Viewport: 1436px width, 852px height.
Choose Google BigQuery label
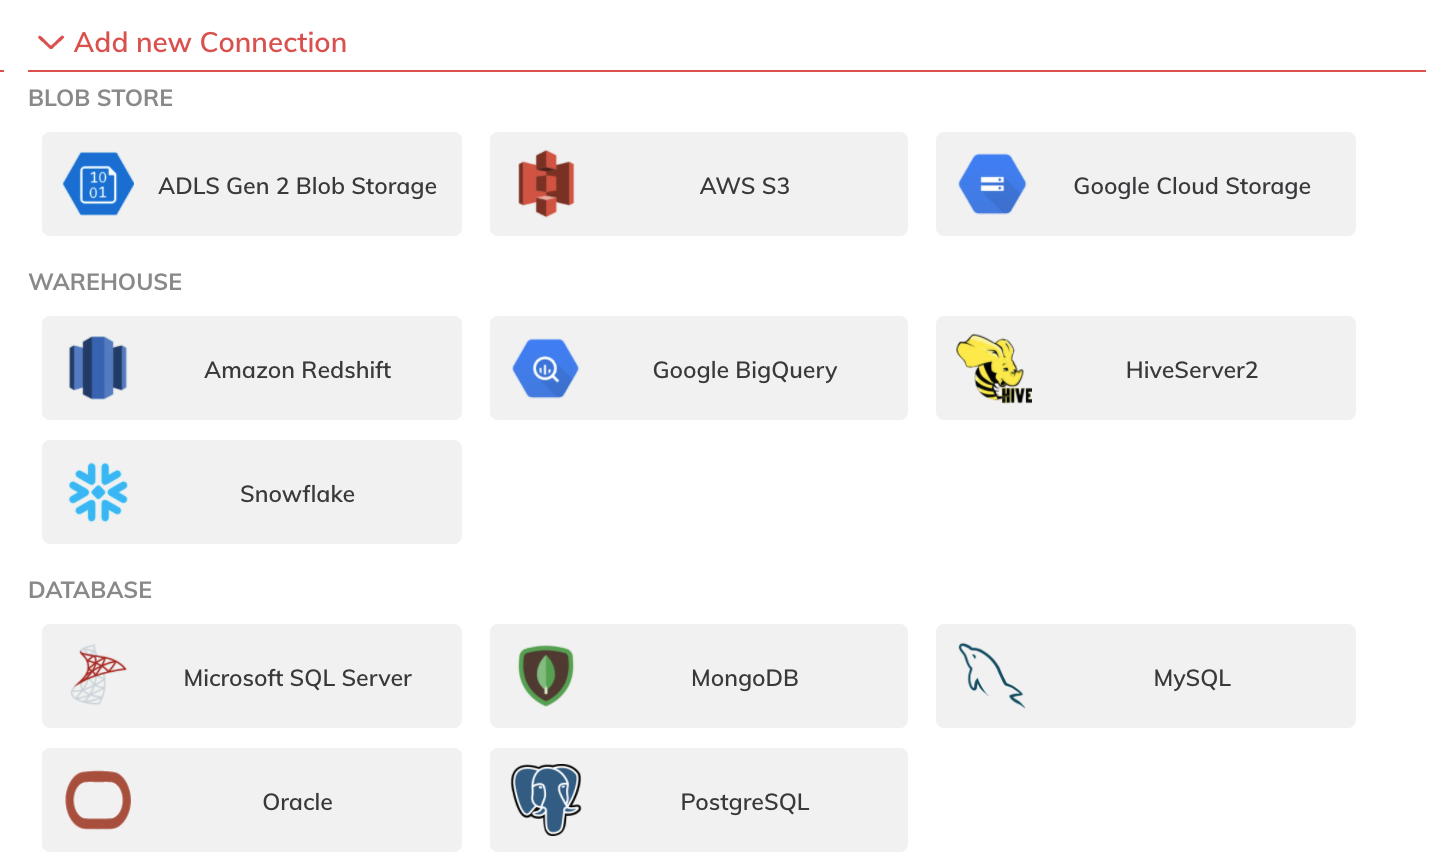pos(744,370)
